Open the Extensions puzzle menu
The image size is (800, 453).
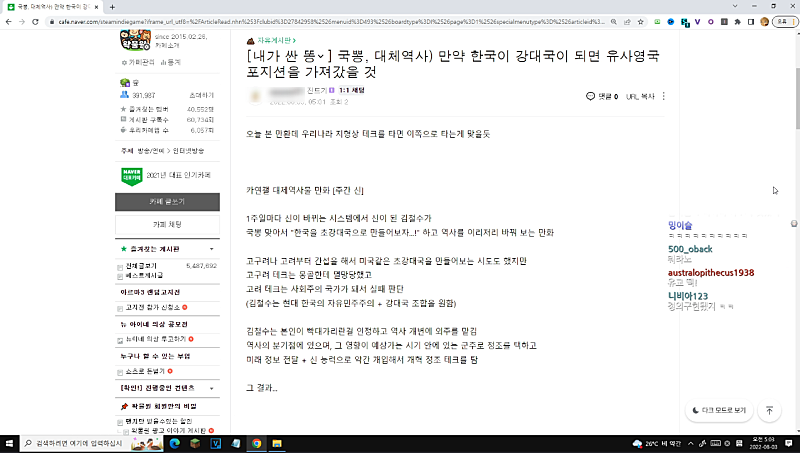point(737,22)
